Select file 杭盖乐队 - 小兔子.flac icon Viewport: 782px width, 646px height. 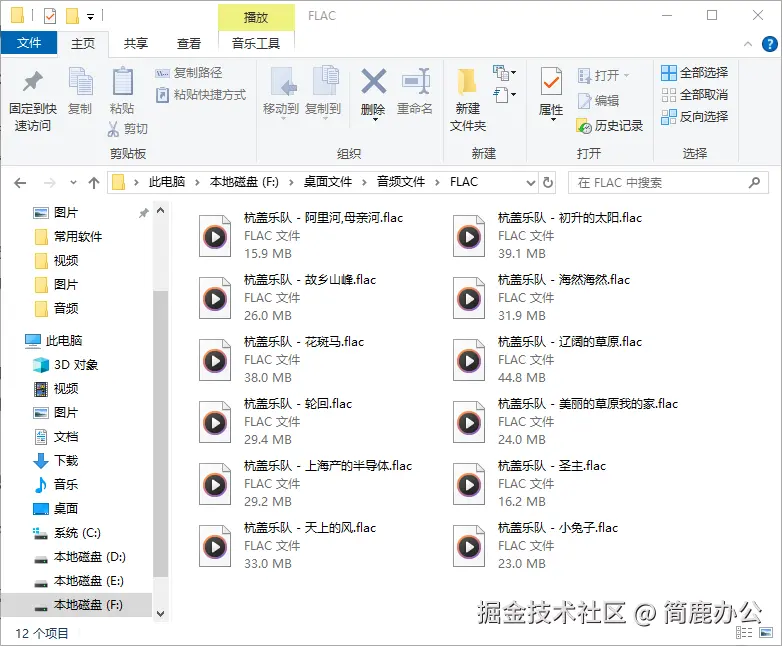469,546
